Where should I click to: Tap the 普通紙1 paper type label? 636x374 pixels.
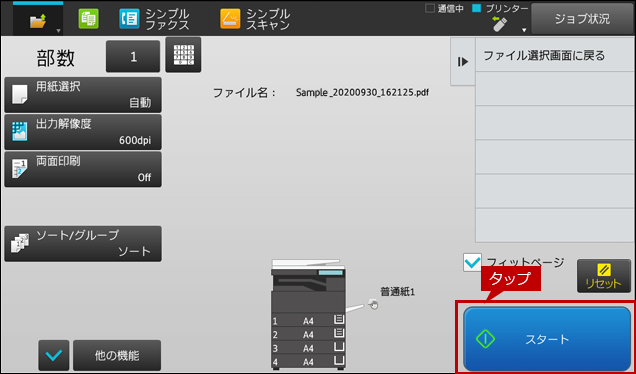click(x=397, y=291)
